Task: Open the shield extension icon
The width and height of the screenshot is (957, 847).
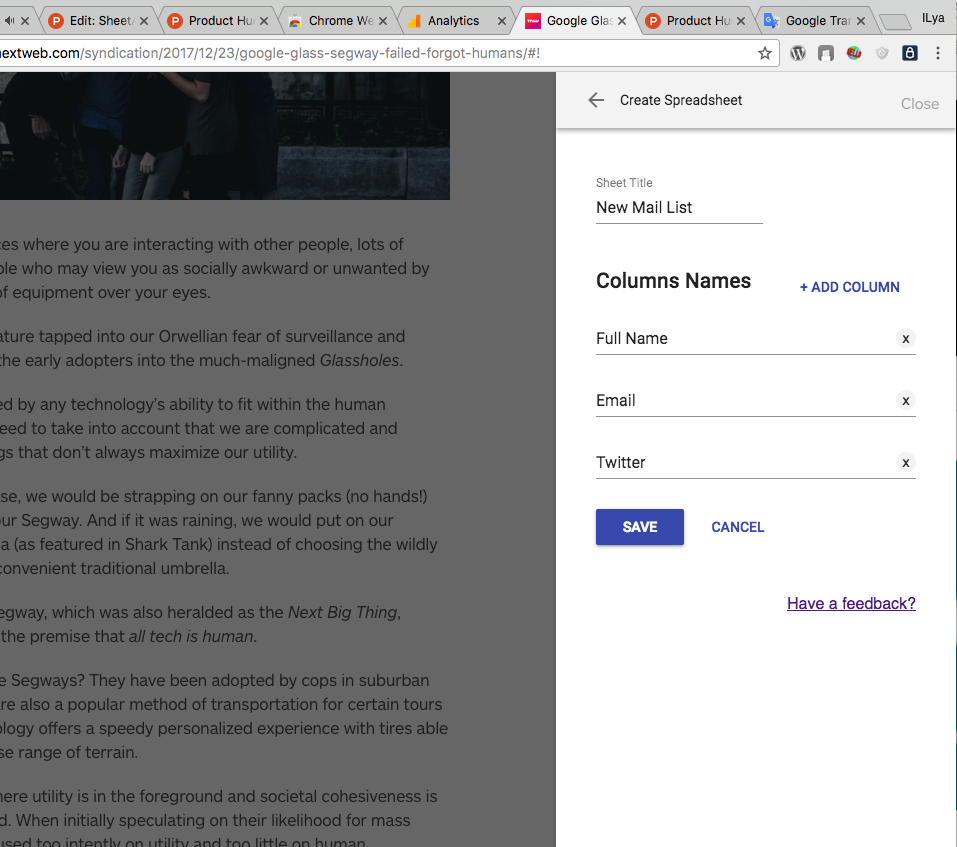Action: pos(882,54)
